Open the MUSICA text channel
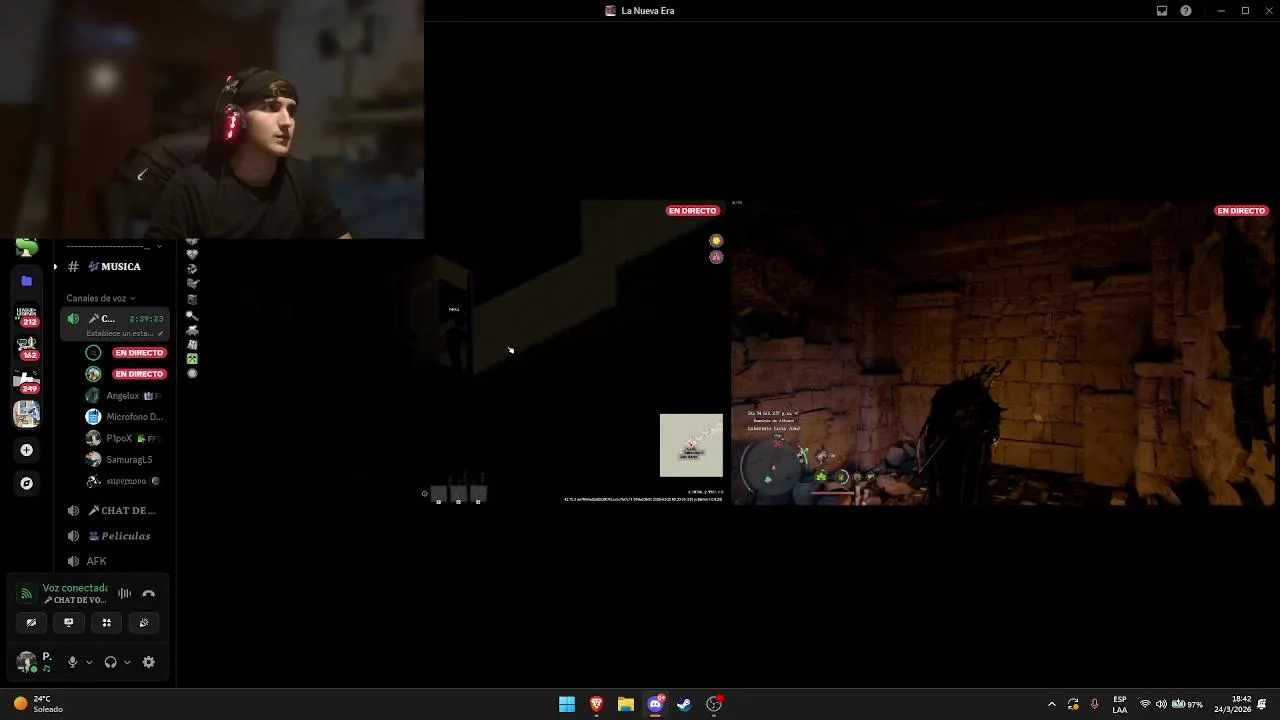The height and width of the screenshot is (720, 1280). (x=114, y=267)
